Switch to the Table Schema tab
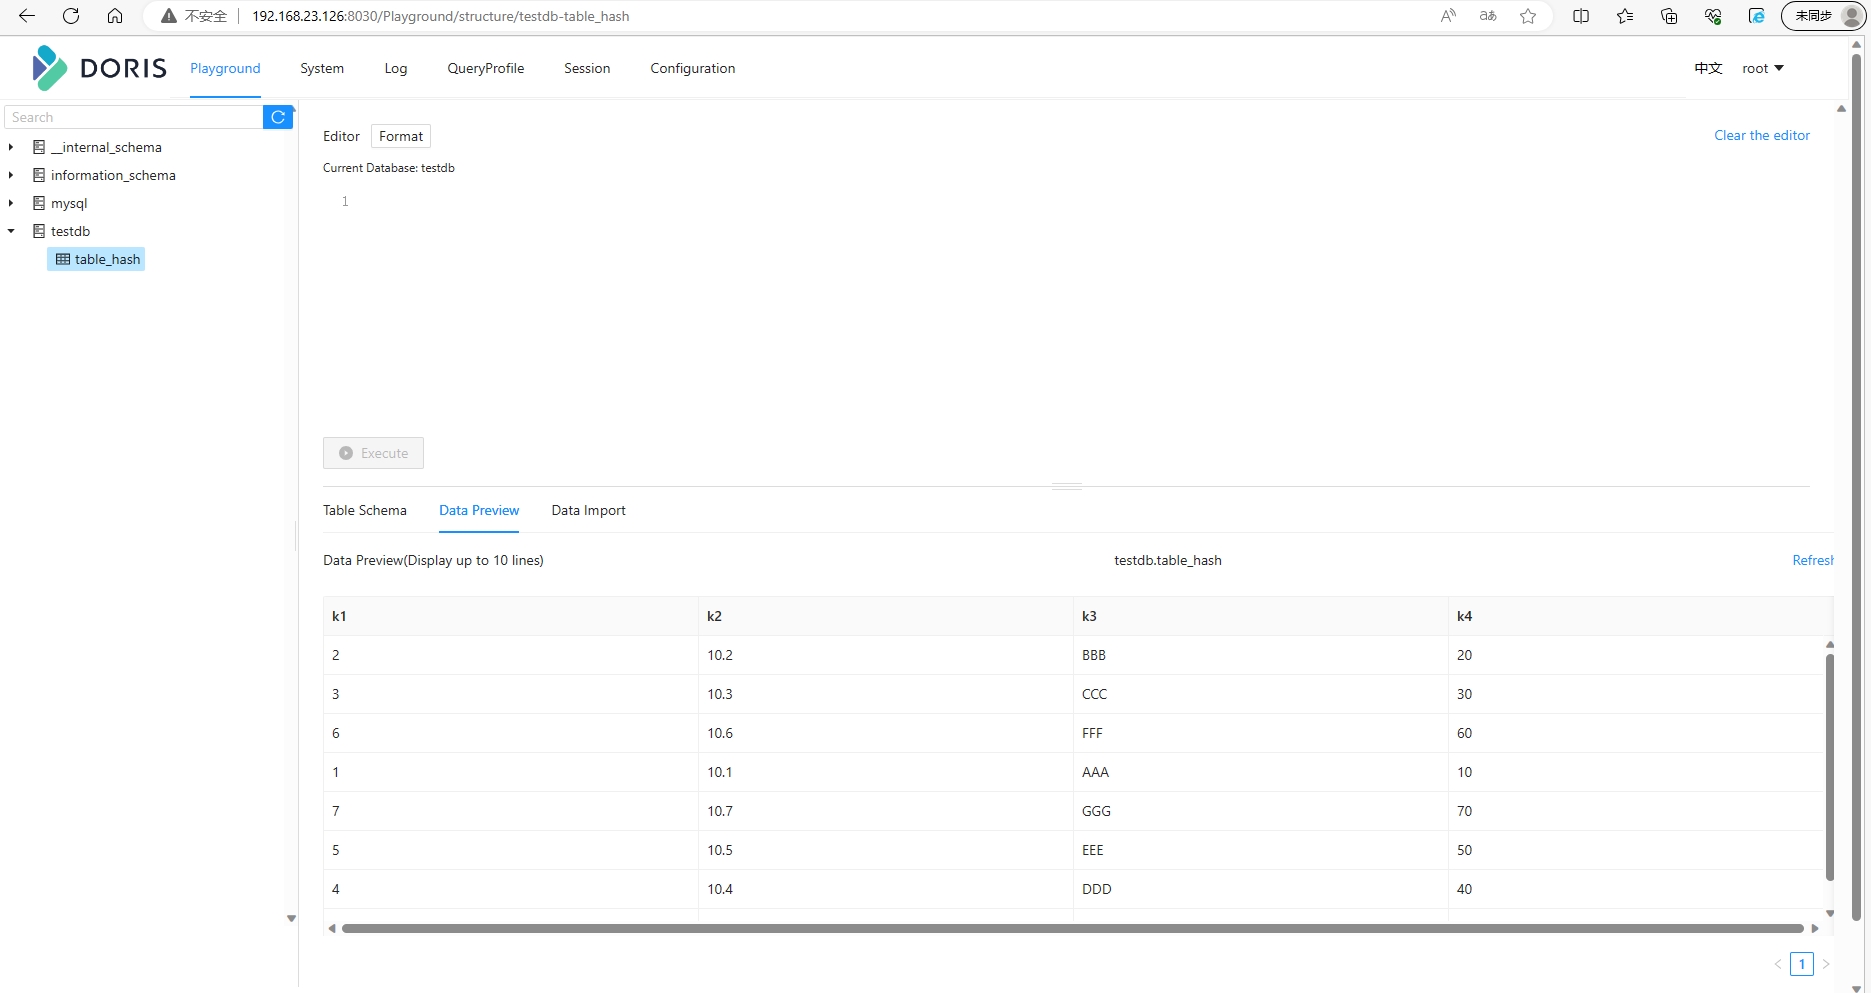Screen dimensions: 1871x993 (x=365, y=510)
